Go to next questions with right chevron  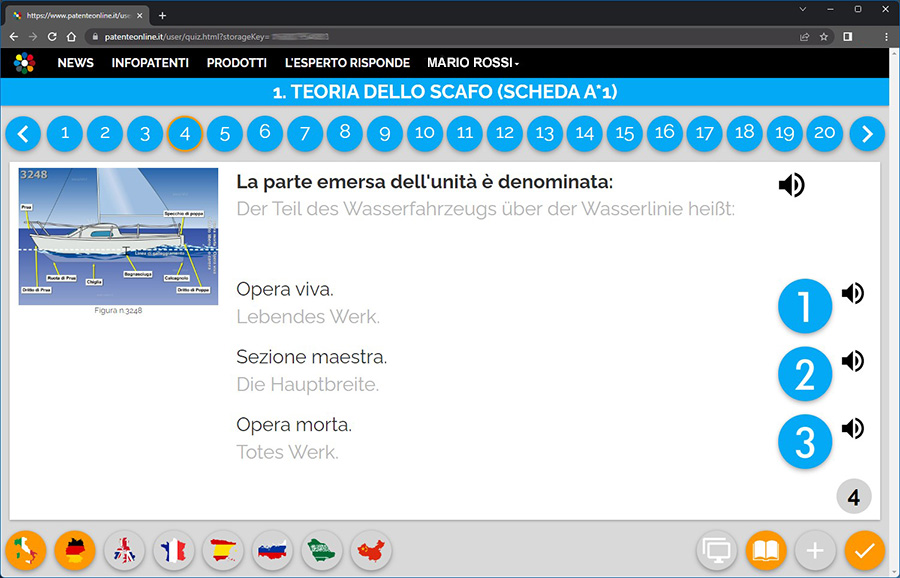867,132
